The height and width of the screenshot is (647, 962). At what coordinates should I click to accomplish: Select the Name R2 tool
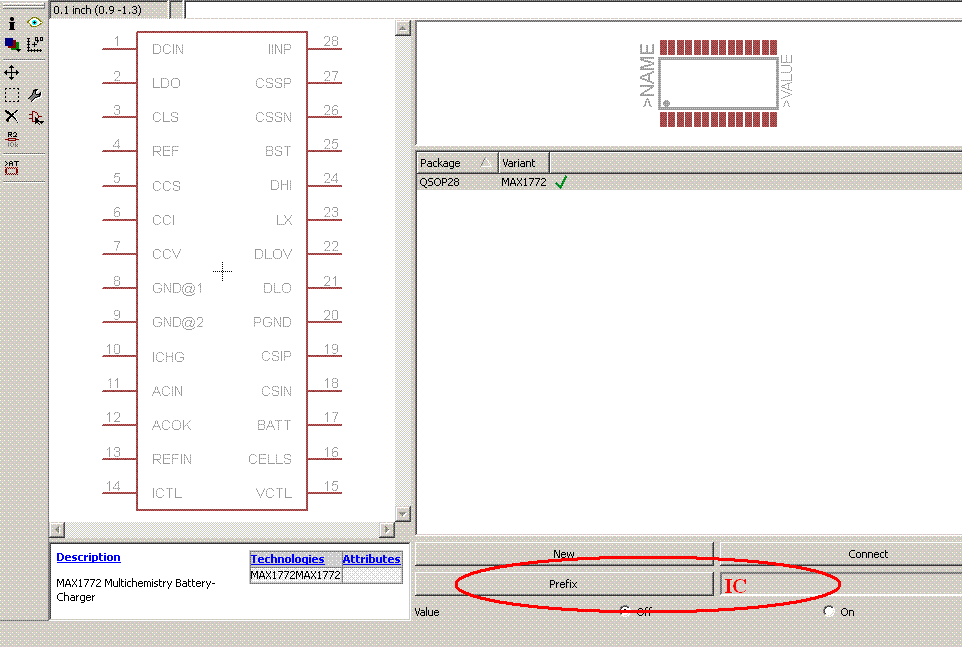pyautogui.click(x=12, y=139)
